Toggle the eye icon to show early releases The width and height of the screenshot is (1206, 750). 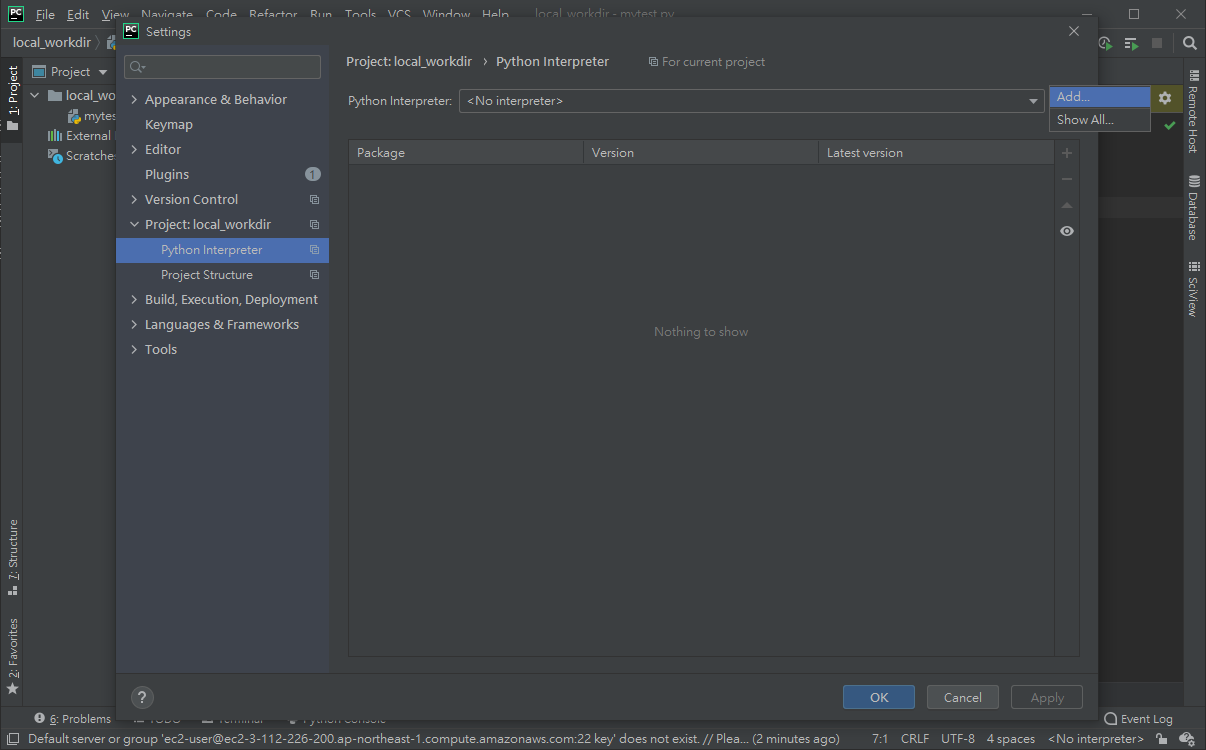pos(1067,231)
